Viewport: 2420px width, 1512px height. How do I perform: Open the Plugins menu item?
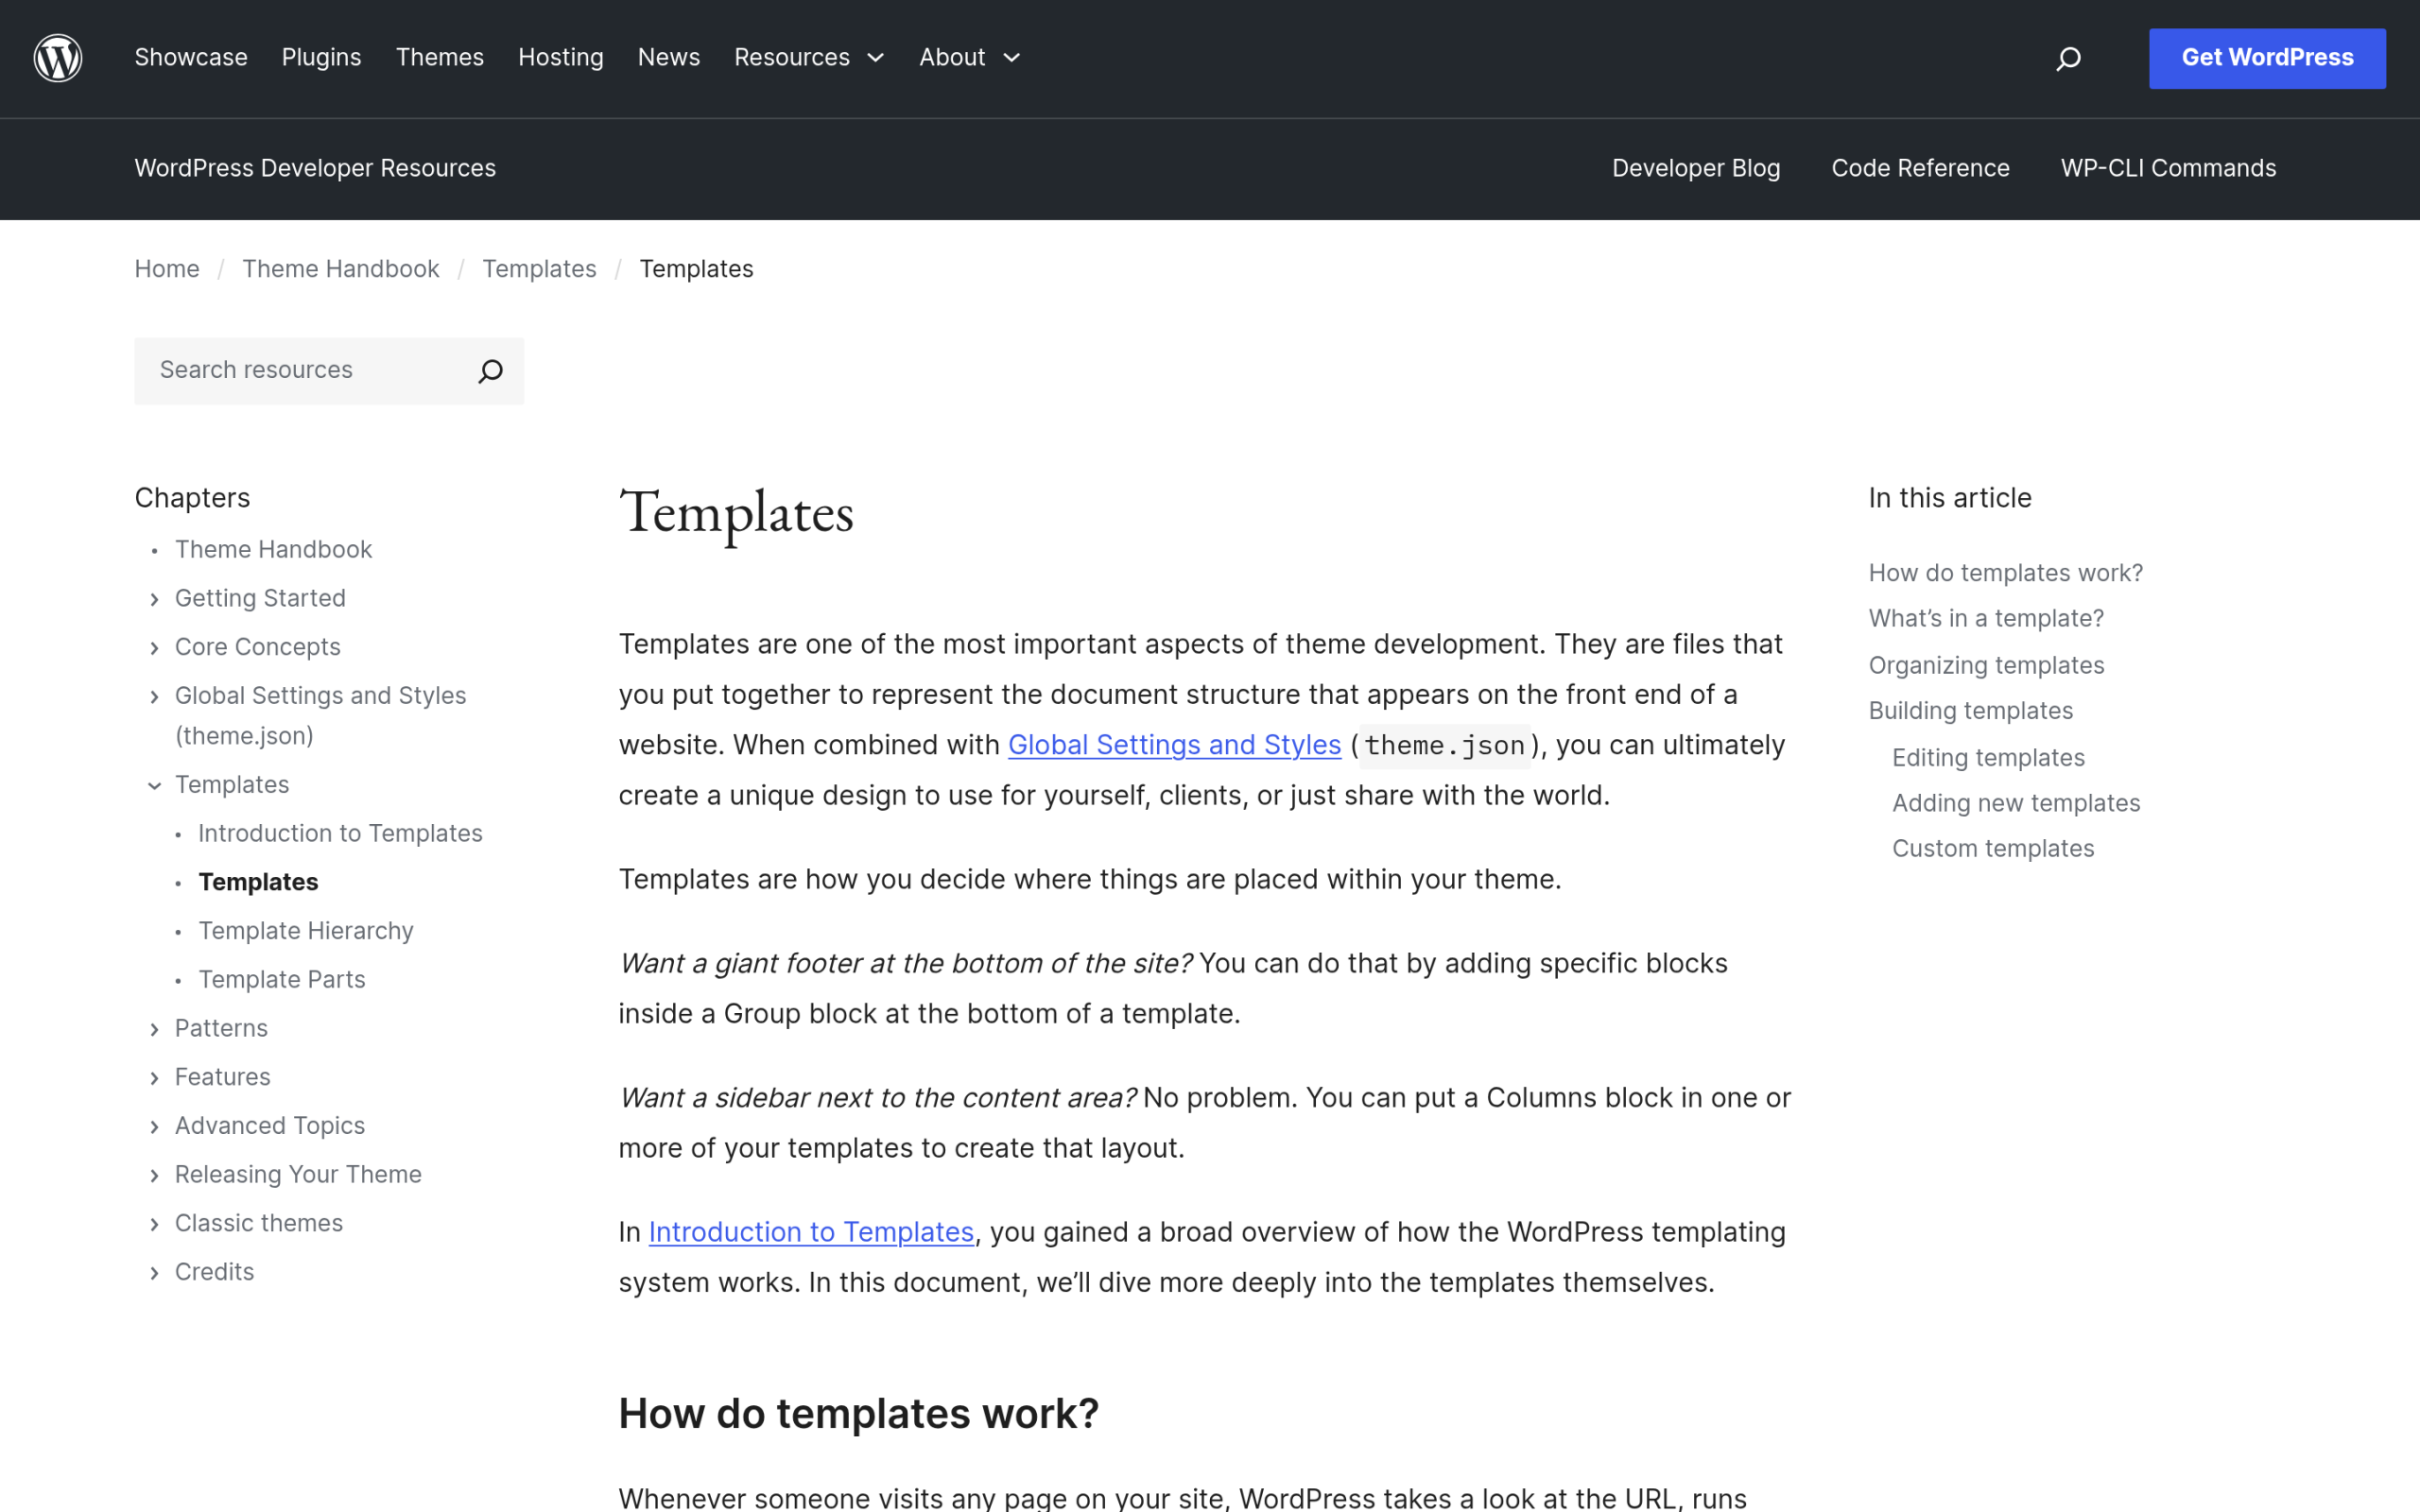(x=321, y=58)
